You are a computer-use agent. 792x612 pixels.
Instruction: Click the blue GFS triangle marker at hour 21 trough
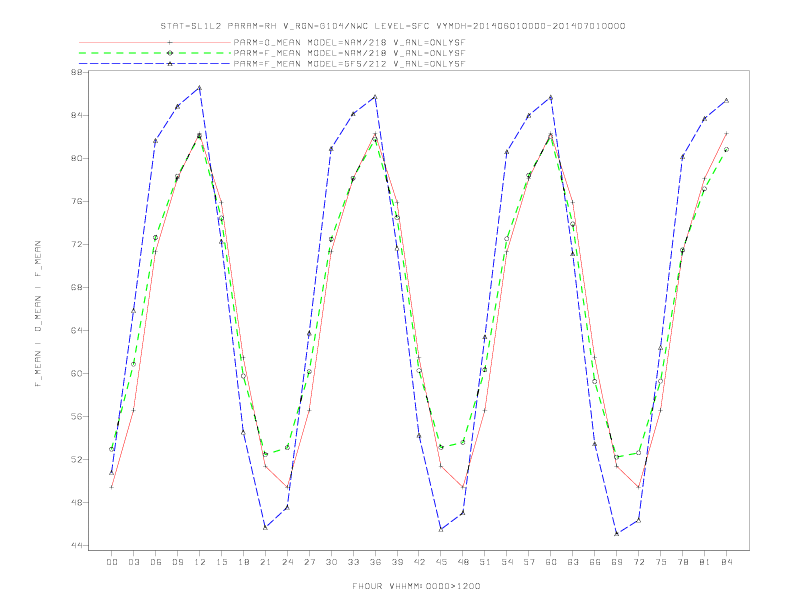(x=265, y=527)
